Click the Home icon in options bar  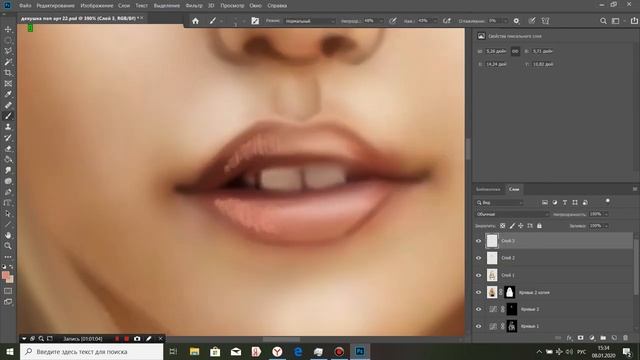pos(196,21)
